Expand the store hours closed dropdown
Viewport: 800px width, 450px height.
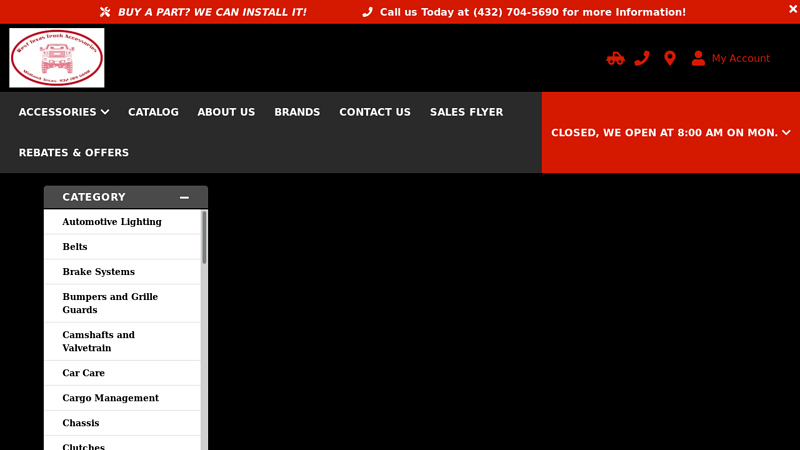671,133
